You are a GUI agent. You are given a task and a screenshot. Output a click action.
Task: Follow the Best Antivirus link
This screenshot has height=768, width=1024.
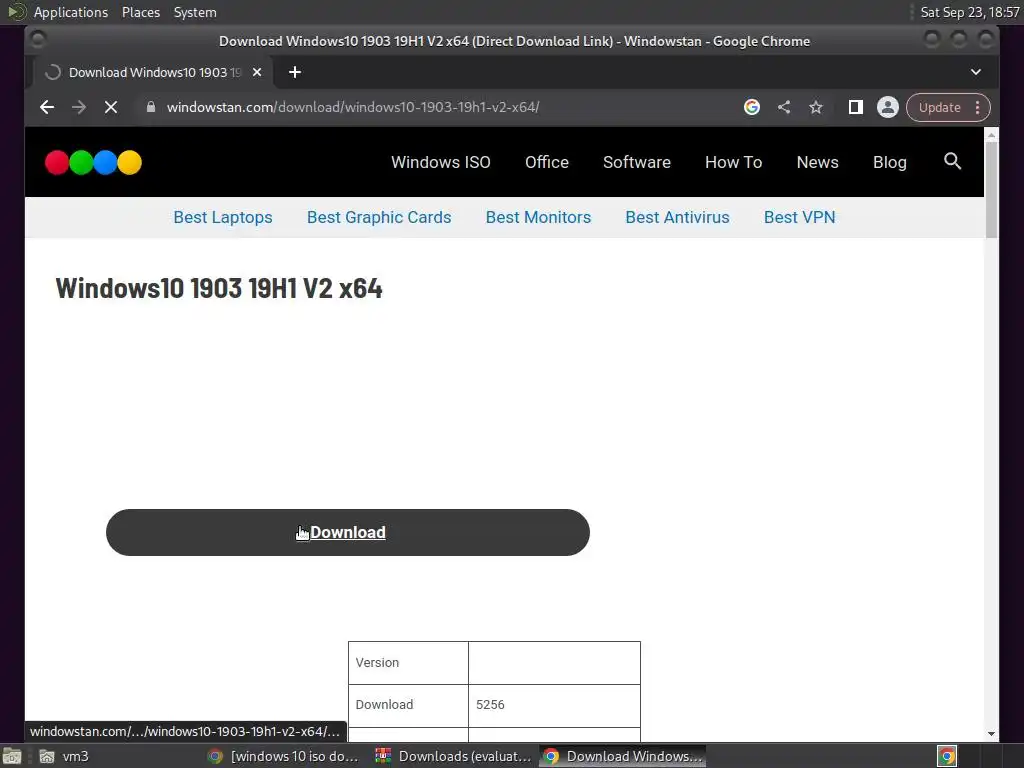click(x=677, y=217)
